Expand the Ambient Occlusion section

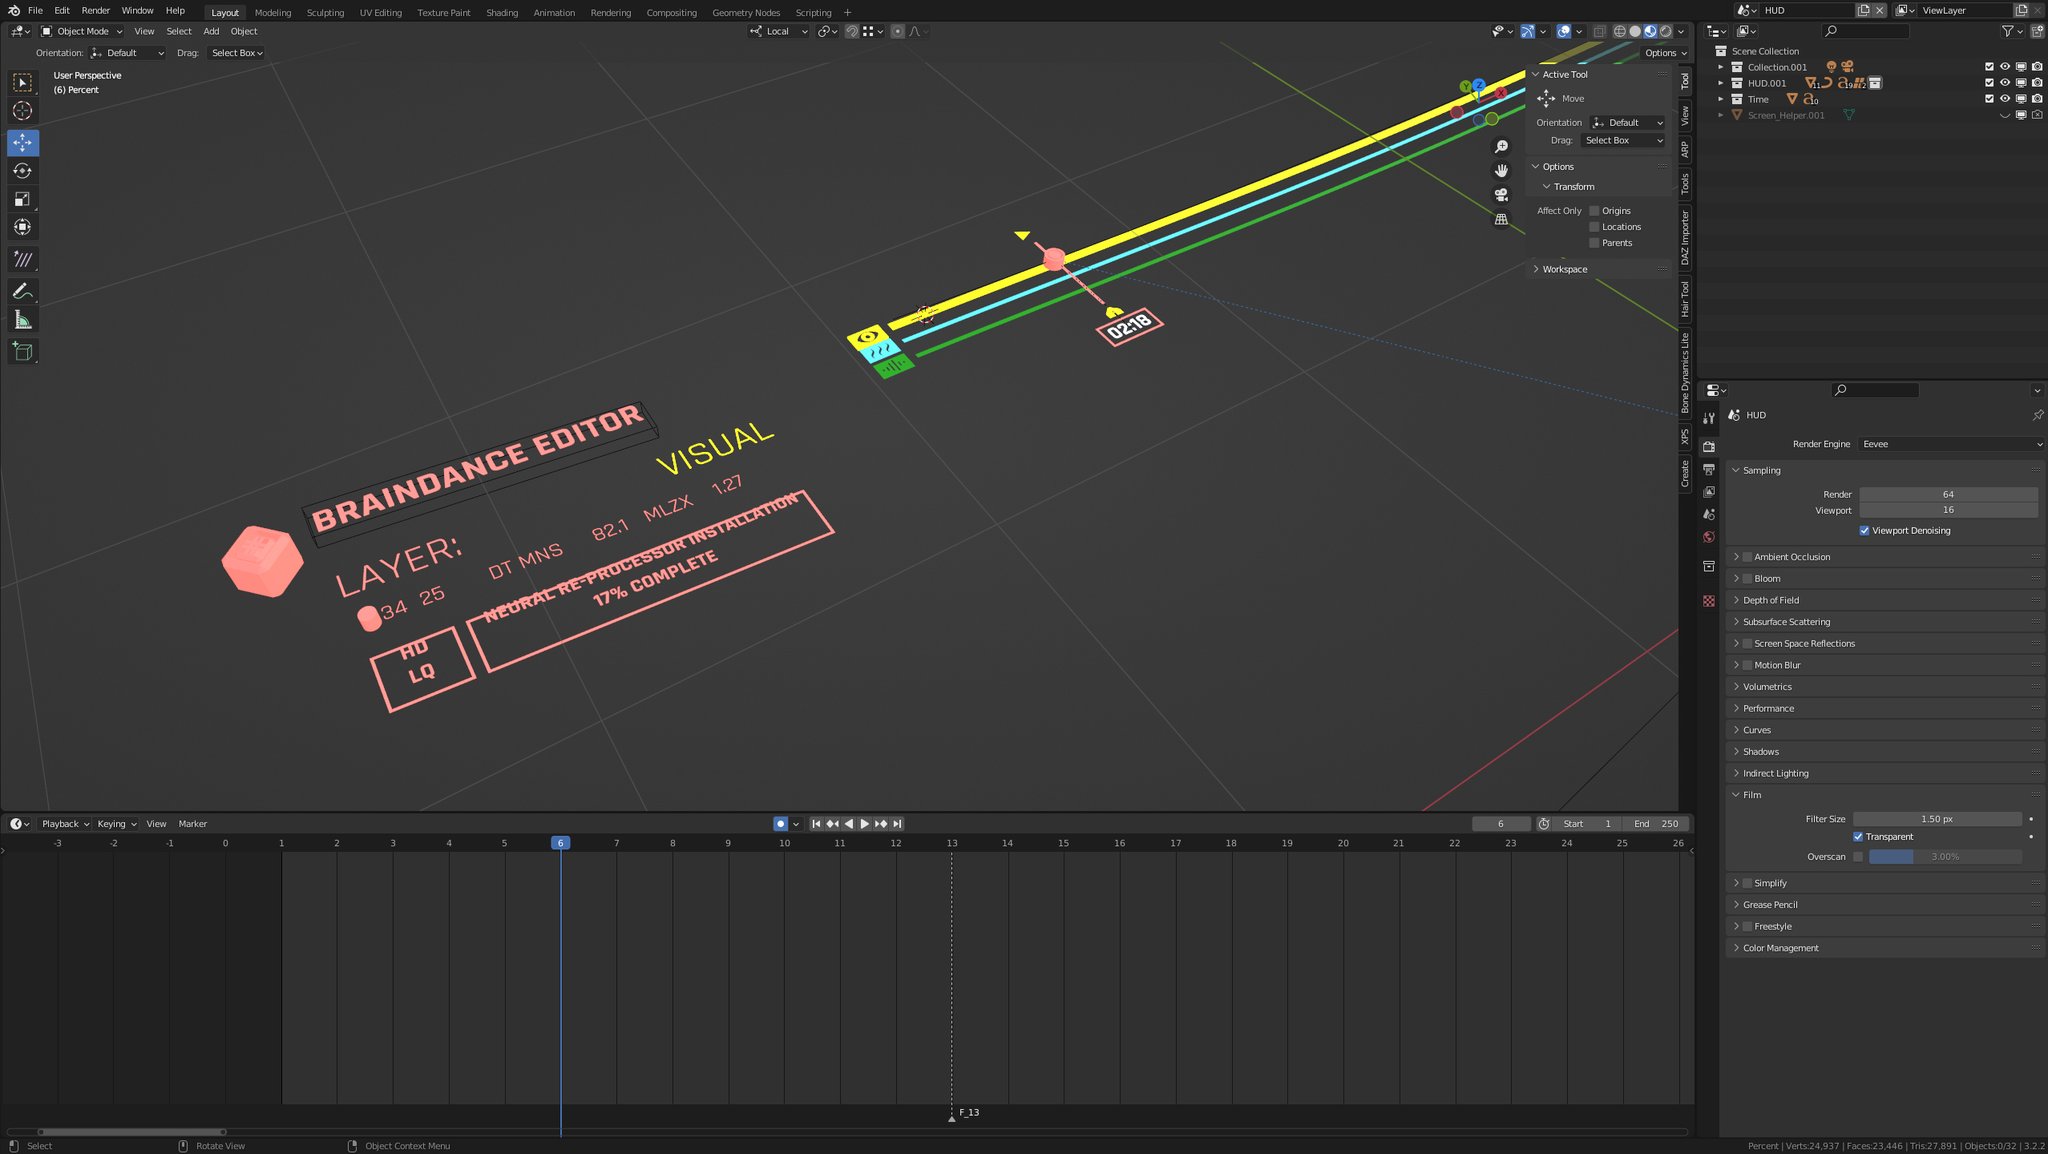click(x=1736, y=557)
